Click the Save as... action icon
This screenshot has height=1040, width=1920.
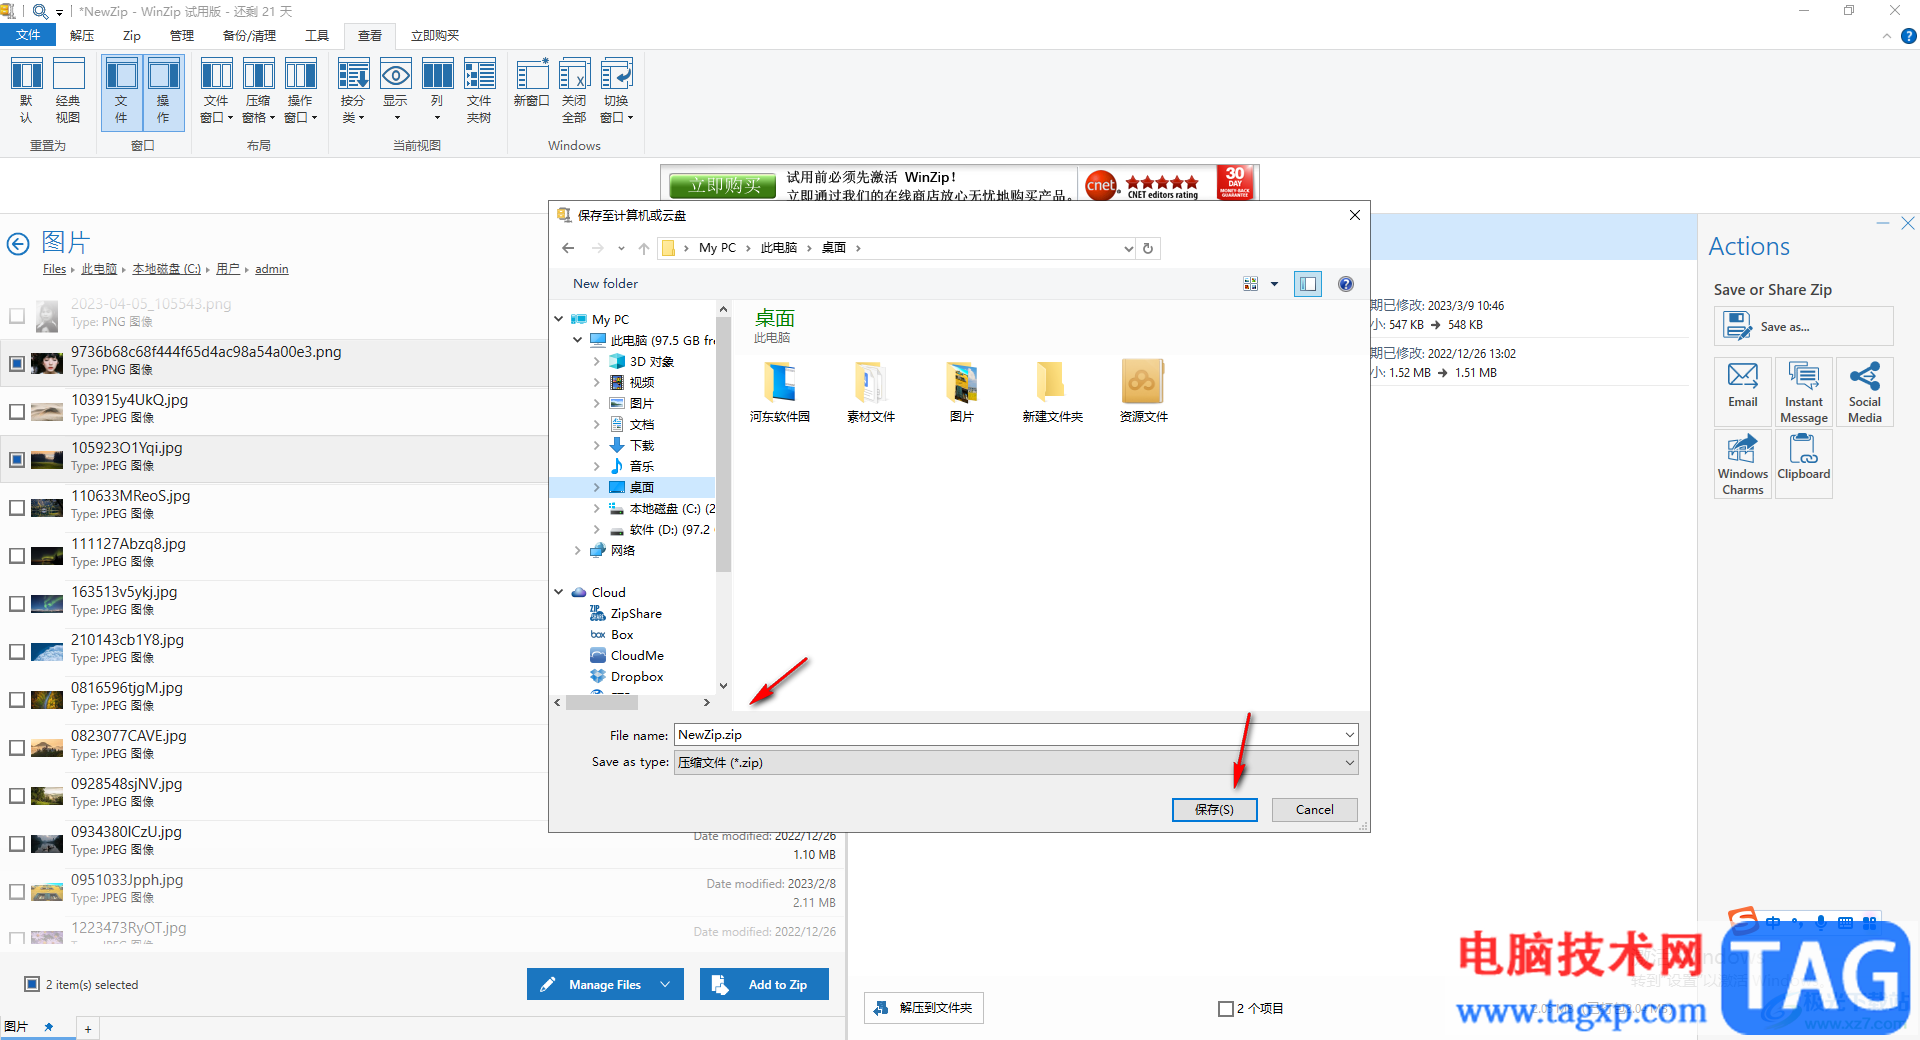tap(1803, 326)
